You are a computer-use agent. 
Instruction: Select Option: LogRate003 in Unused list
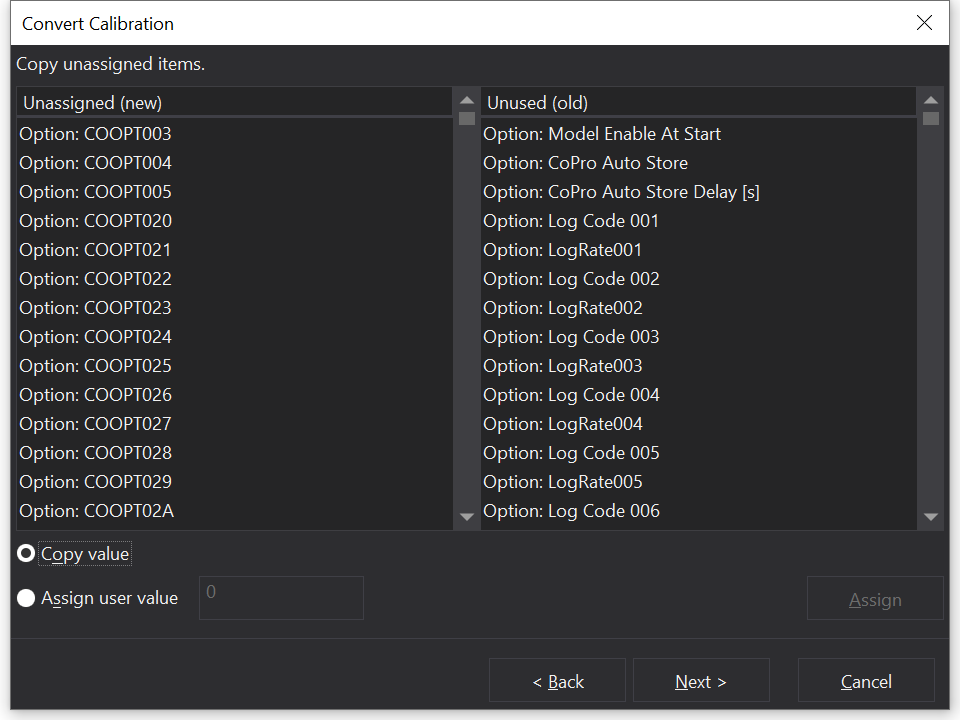[x=562, y=366]
